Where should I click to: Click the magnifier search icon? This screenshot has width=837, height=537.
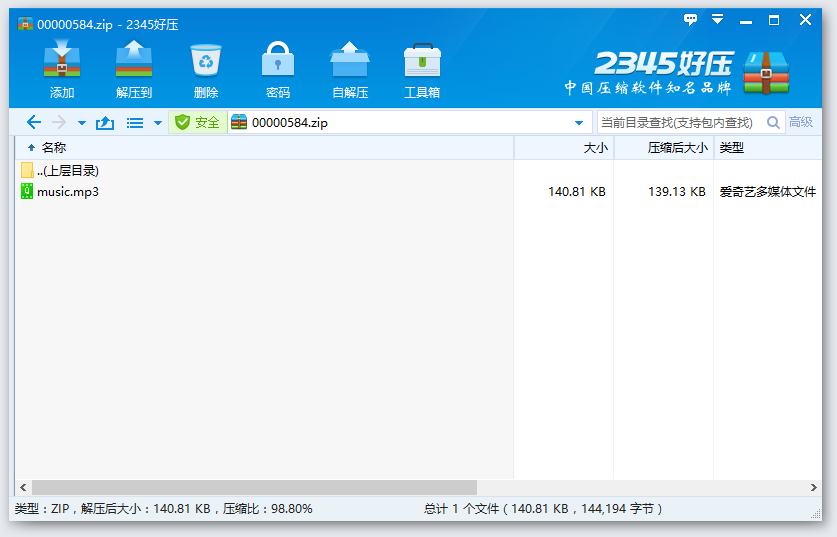773,122
